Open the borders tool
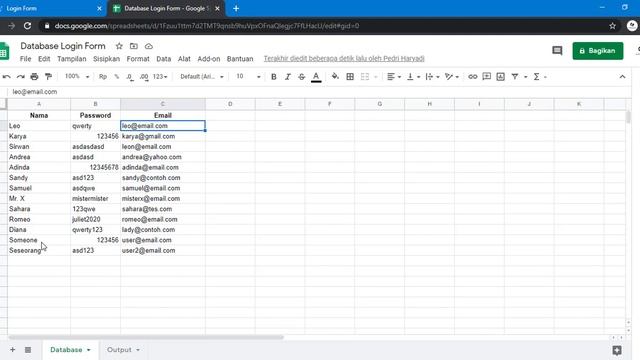Screen dimensions: 640x360 350,77
